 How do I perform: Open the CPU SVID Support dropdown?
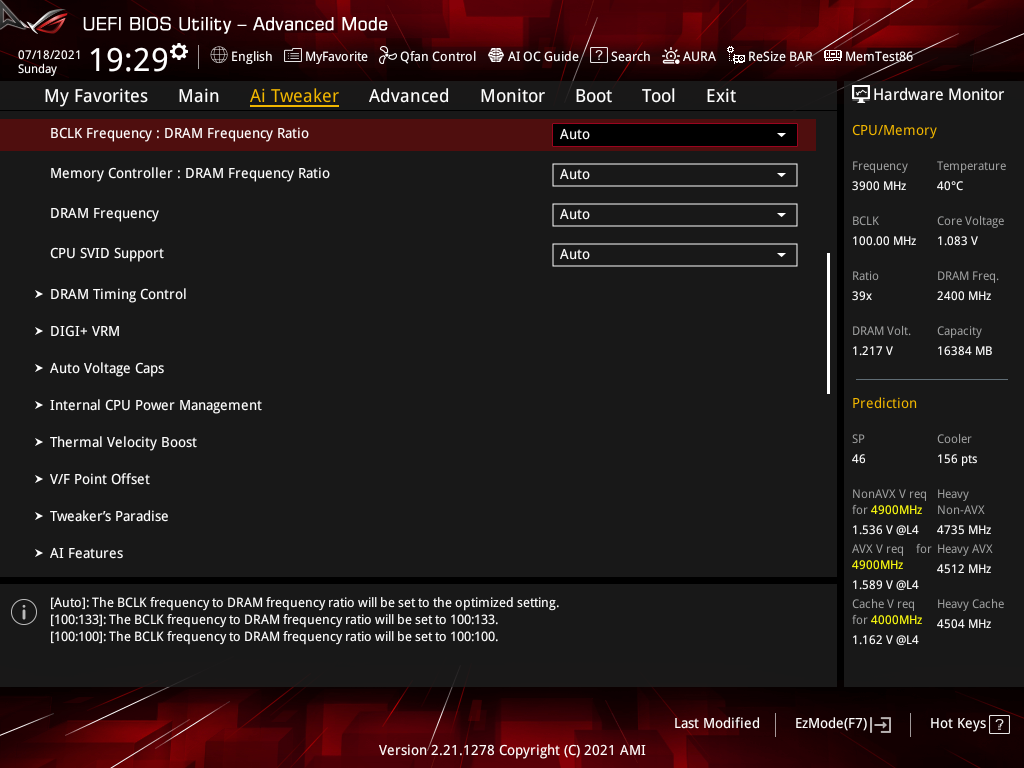point(674,254)
